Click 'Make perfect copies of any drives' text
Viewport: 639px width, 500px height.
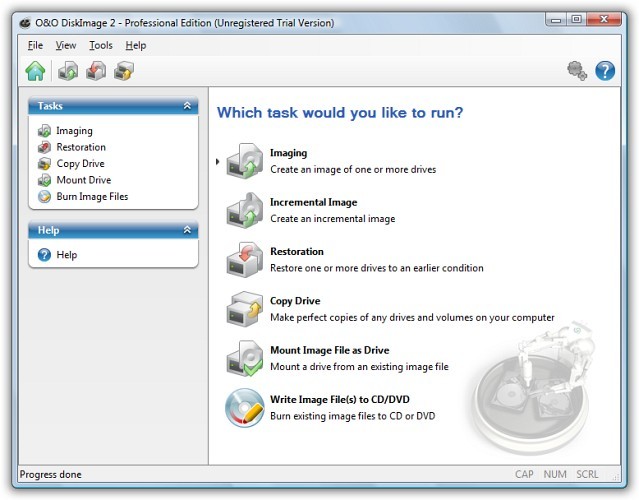pos(412,317)
